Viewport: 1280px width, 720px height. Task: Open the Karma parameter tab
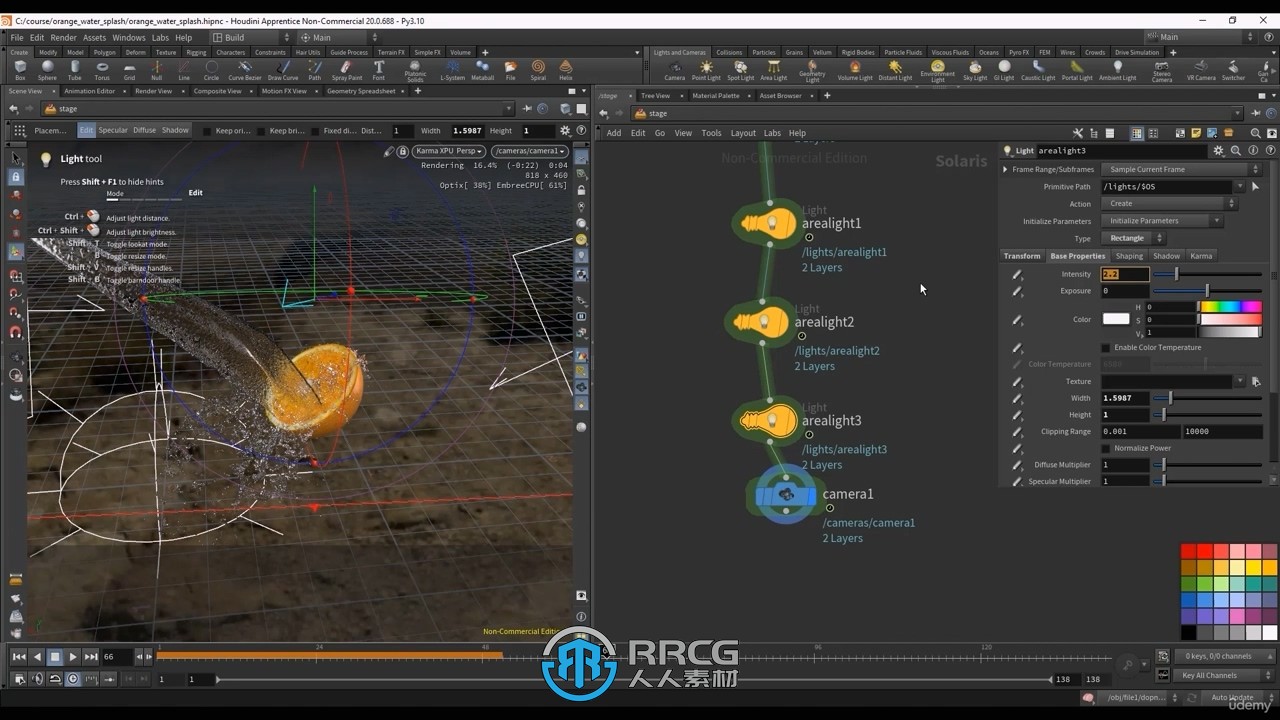coord(1201,256)
